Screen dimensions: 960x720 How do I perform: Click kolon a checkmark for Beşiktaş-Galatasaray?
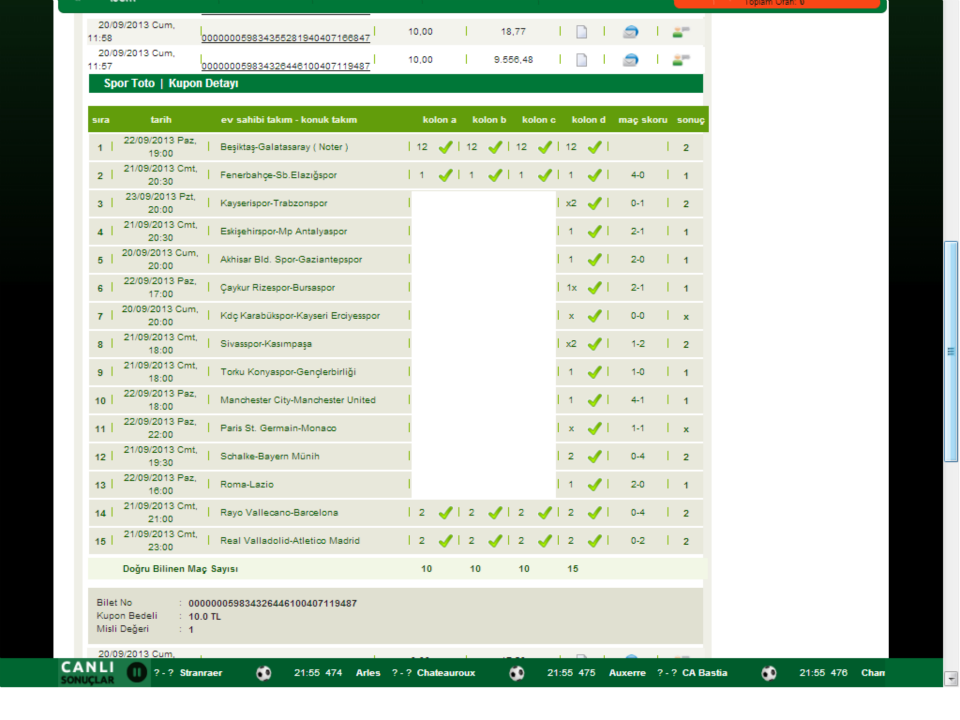click(x=446, y=147)
